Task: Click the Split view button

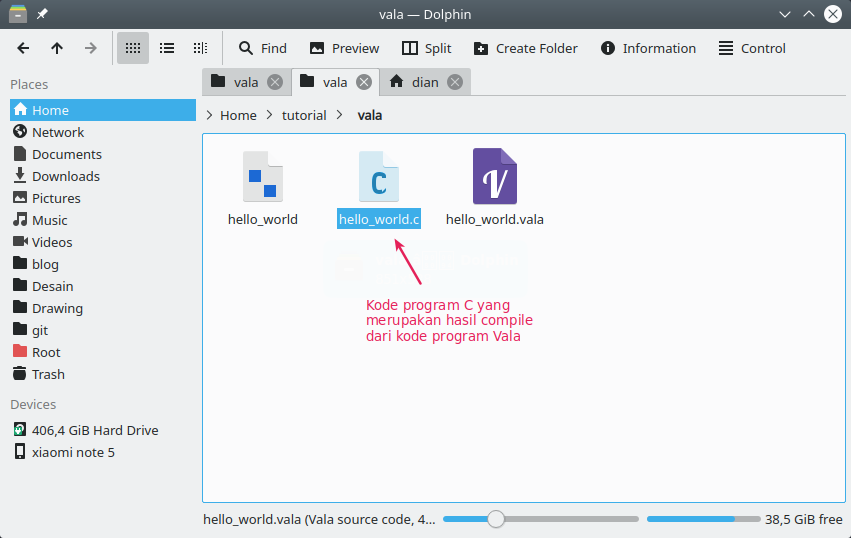Action: click(x=426, y=48)
